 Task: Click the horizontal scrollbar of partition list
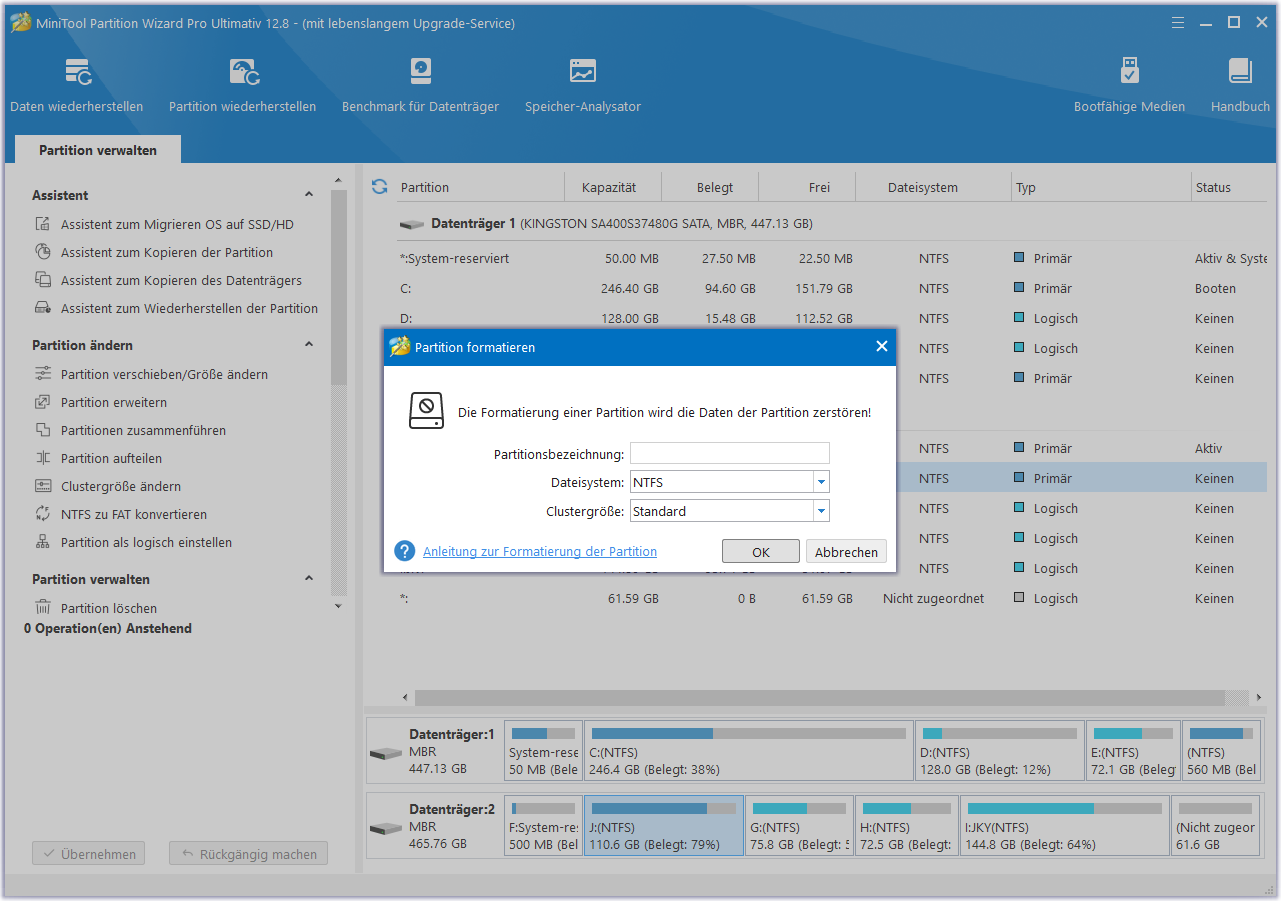[x=820, y=697]
